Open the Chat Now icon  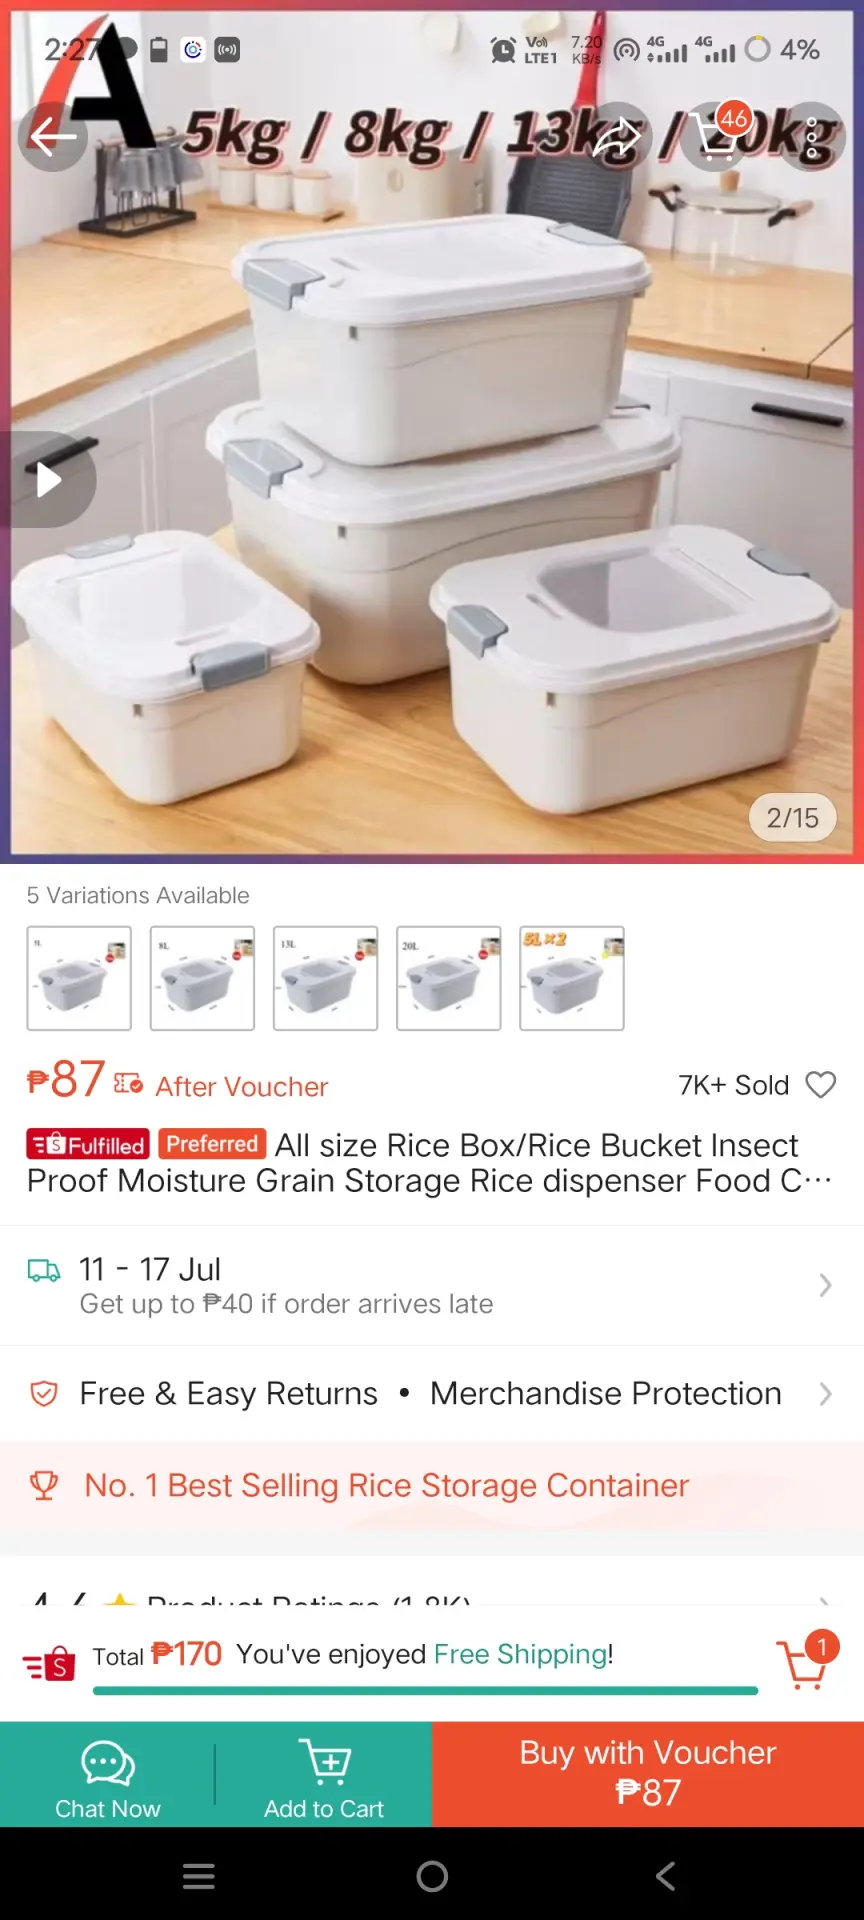[x=108, y=1775]
